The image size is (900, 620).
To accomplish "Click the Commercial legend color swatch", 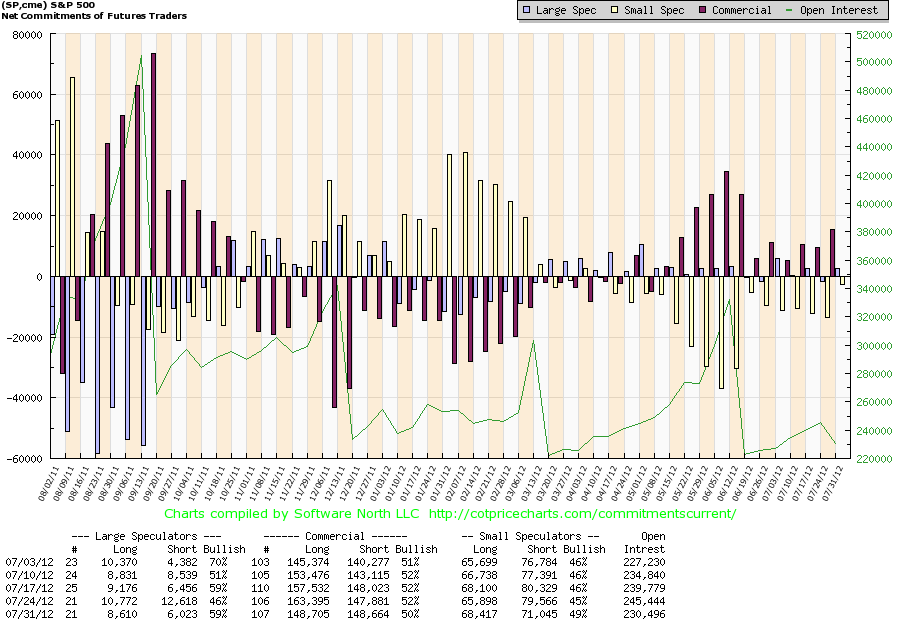I will [703, 10].
